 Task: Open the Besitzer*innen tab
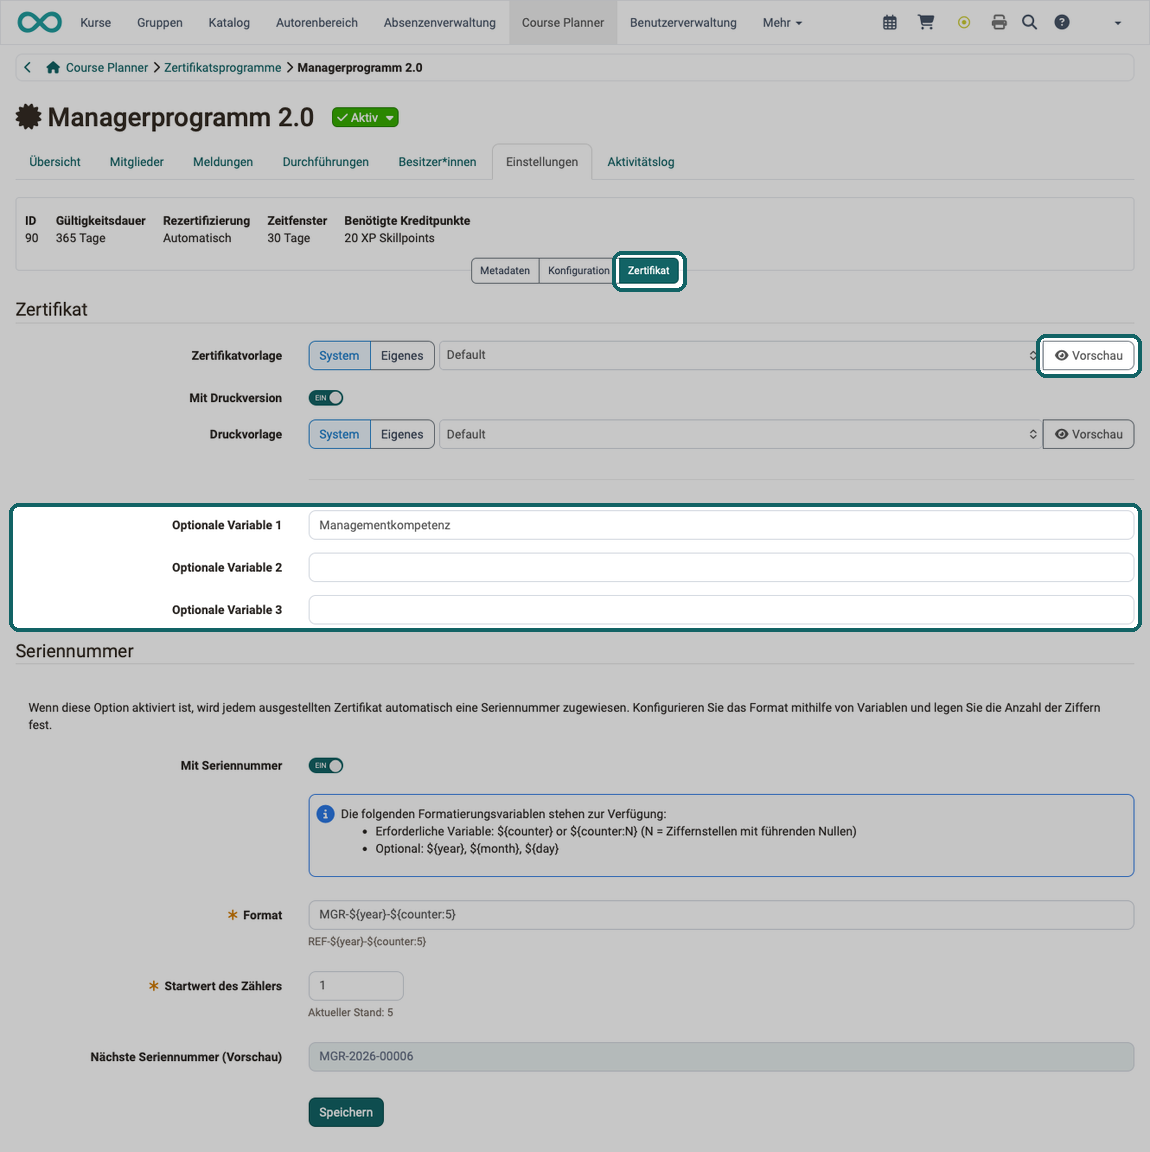click(x=437, y=162)
